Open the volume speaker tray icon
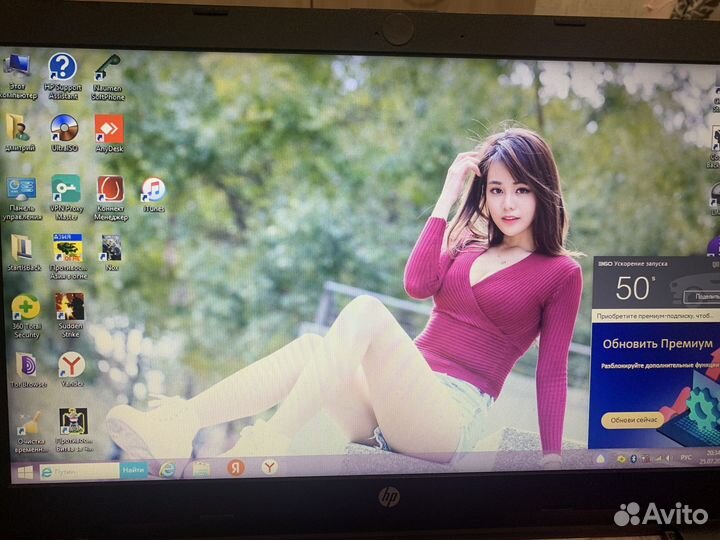This screenshot has height=540, width=720. (668, 458)
